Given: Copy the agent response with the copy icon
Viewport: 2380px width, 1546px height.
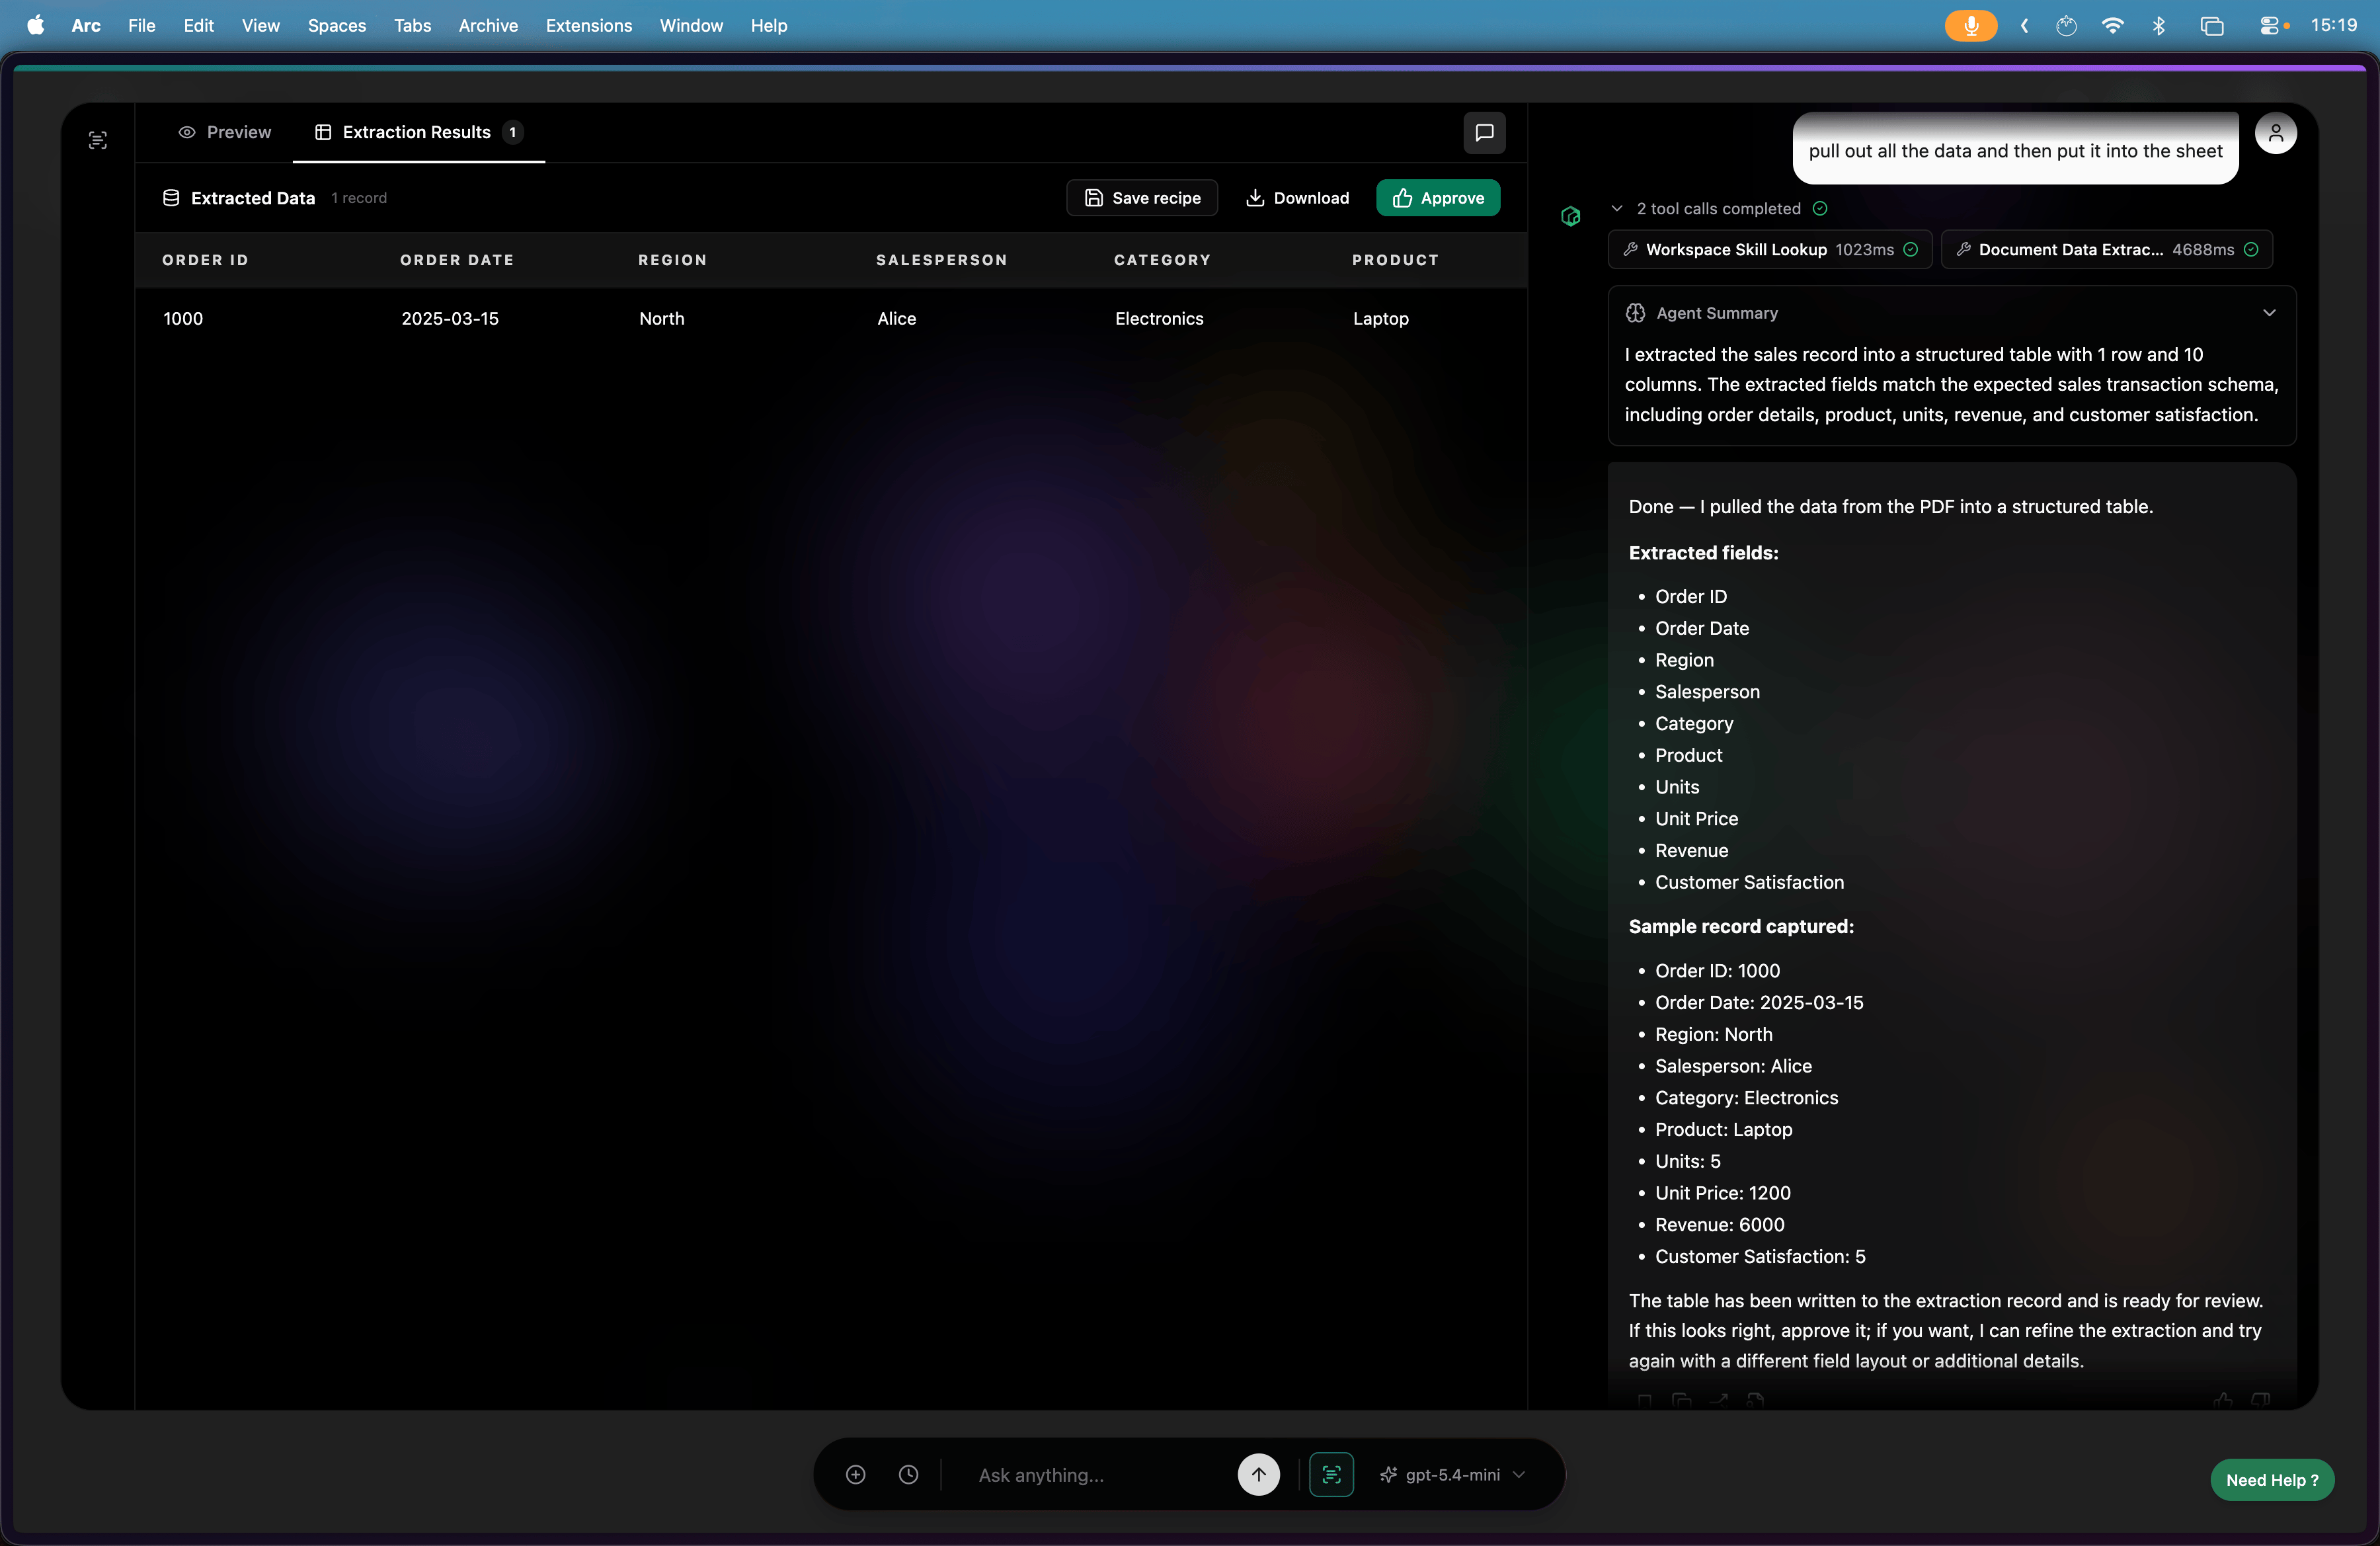Looking at the screenshot, I should pos(1681,1400).
